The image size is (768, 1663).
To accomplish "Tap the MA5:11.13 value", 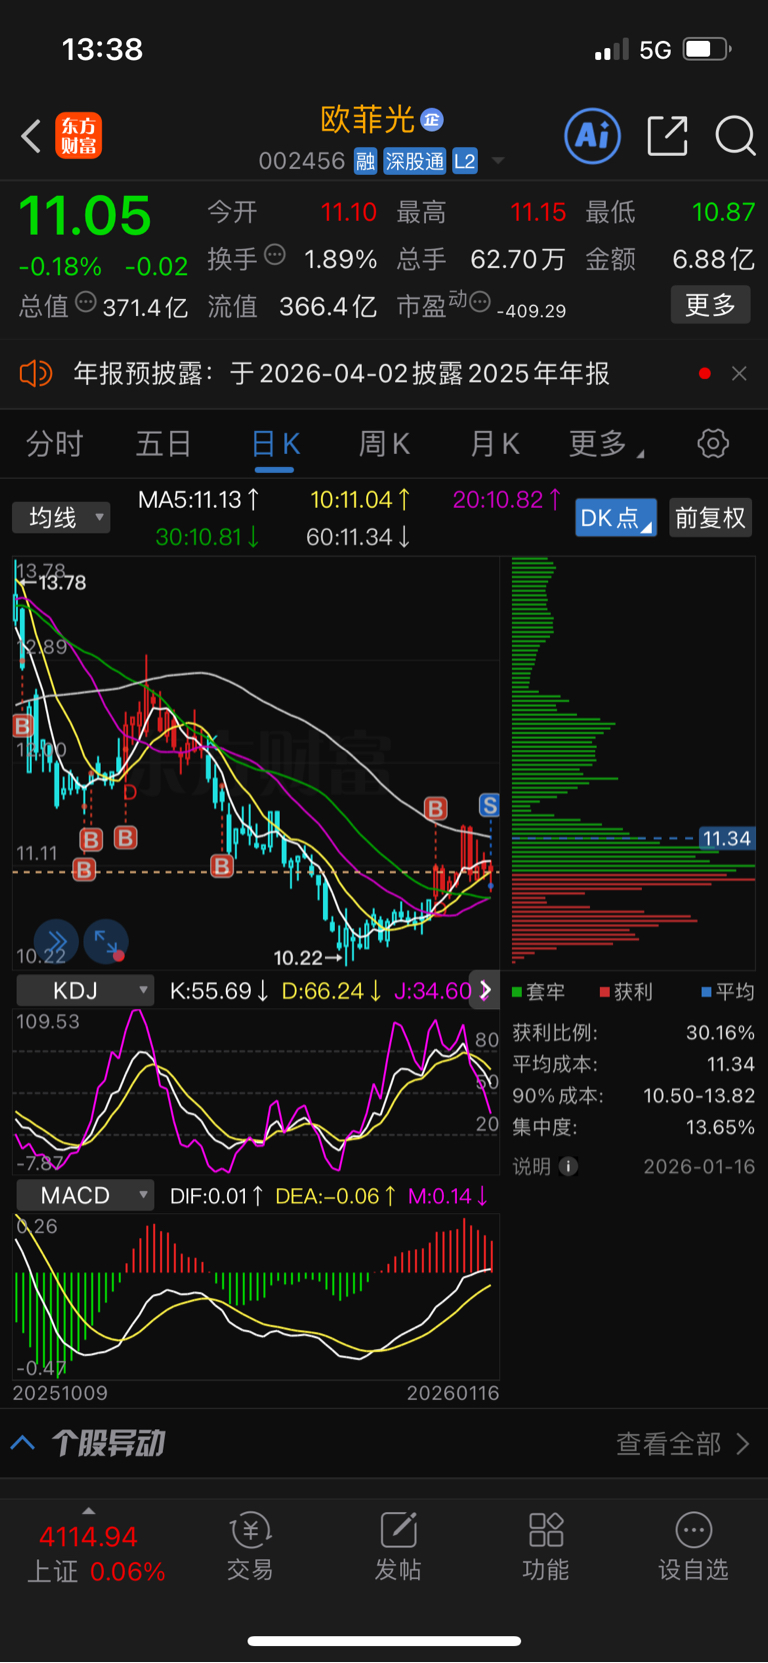I will tap(199, 499).
